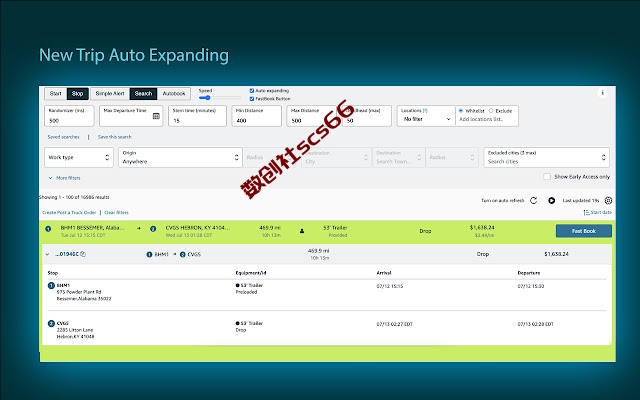This screenshot has height=400, width=640.
Task: Click the info icon at top right
Action: [602, 93]
